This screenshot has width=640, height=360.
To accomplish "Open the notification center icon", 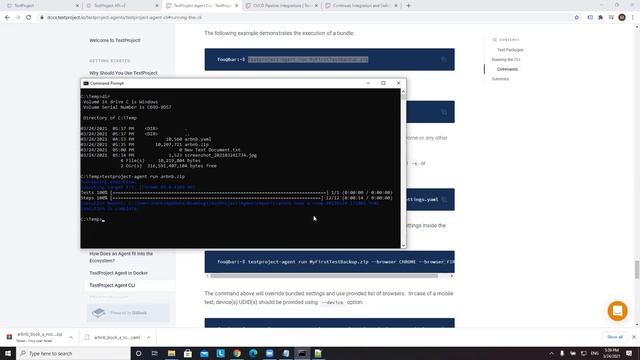I will point(629,353).
